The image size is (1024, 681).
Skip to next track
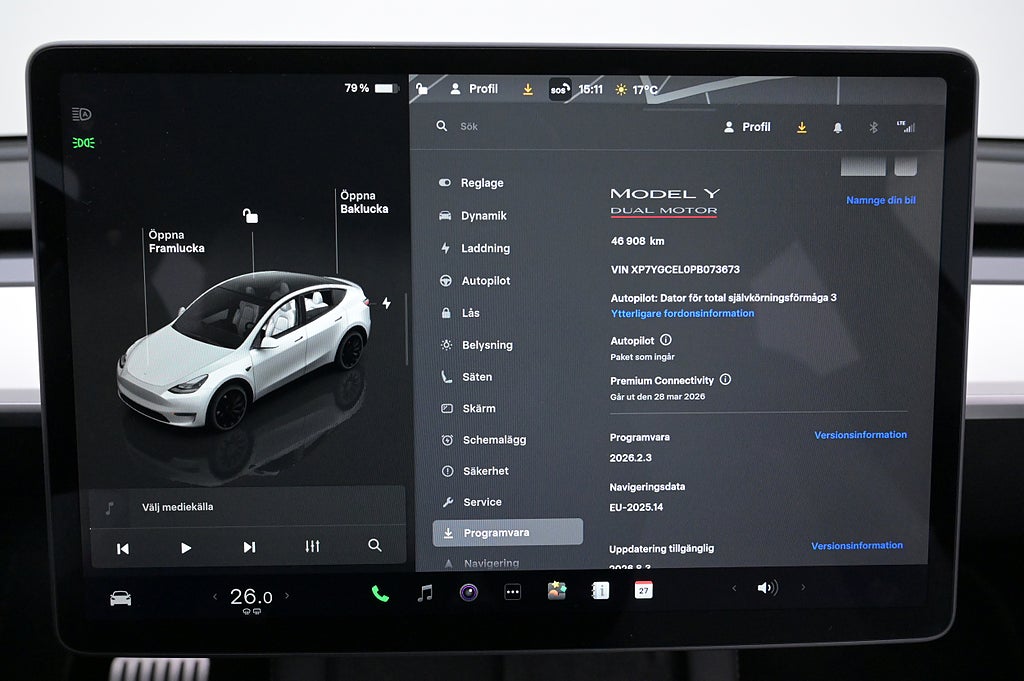pos(249,547)
